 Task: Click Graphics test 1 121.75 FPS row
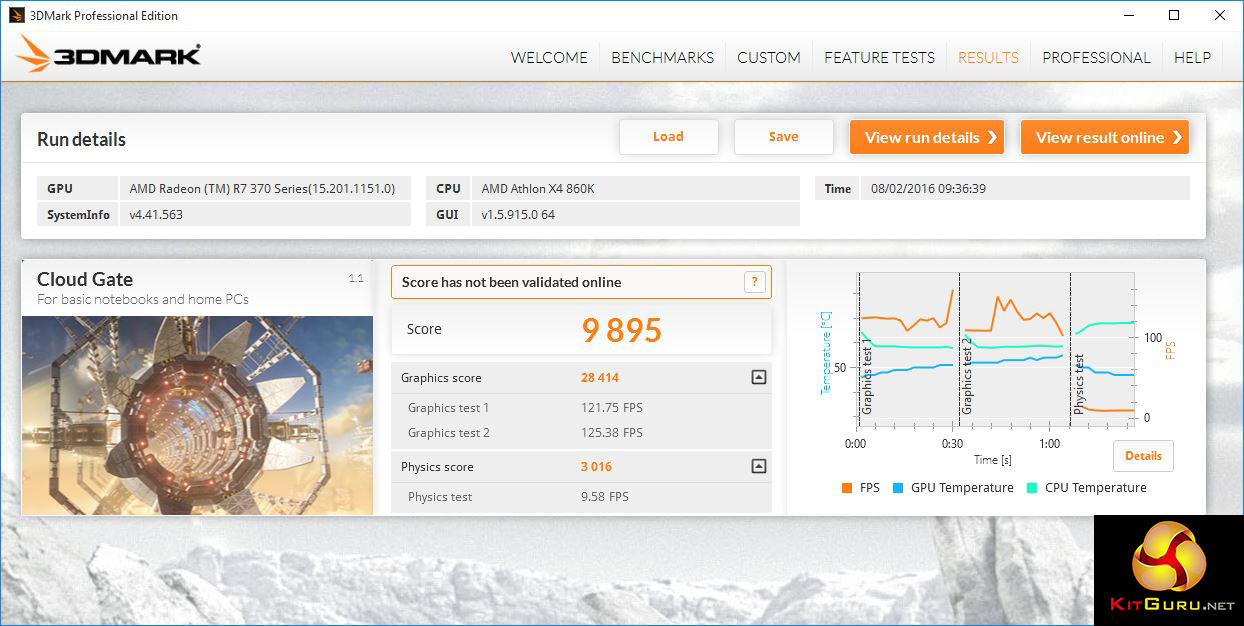pos(581,408)
